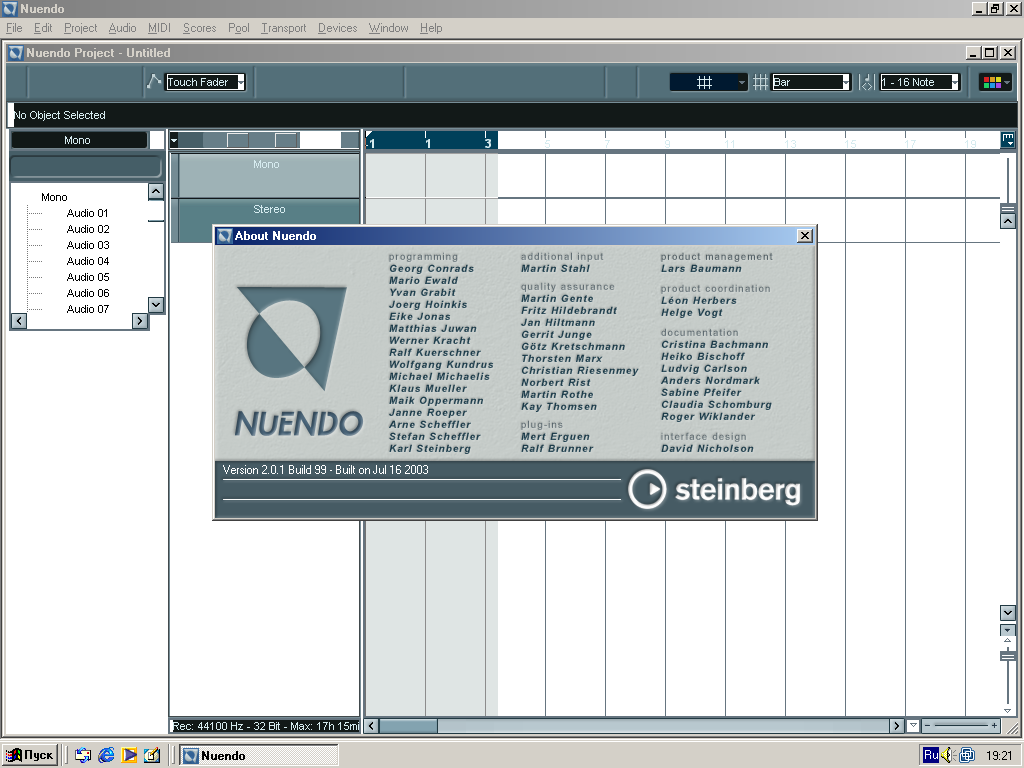Close the About Nuendo dialog
Screen dimensions: 1024x768
click(x=804, y=236)
